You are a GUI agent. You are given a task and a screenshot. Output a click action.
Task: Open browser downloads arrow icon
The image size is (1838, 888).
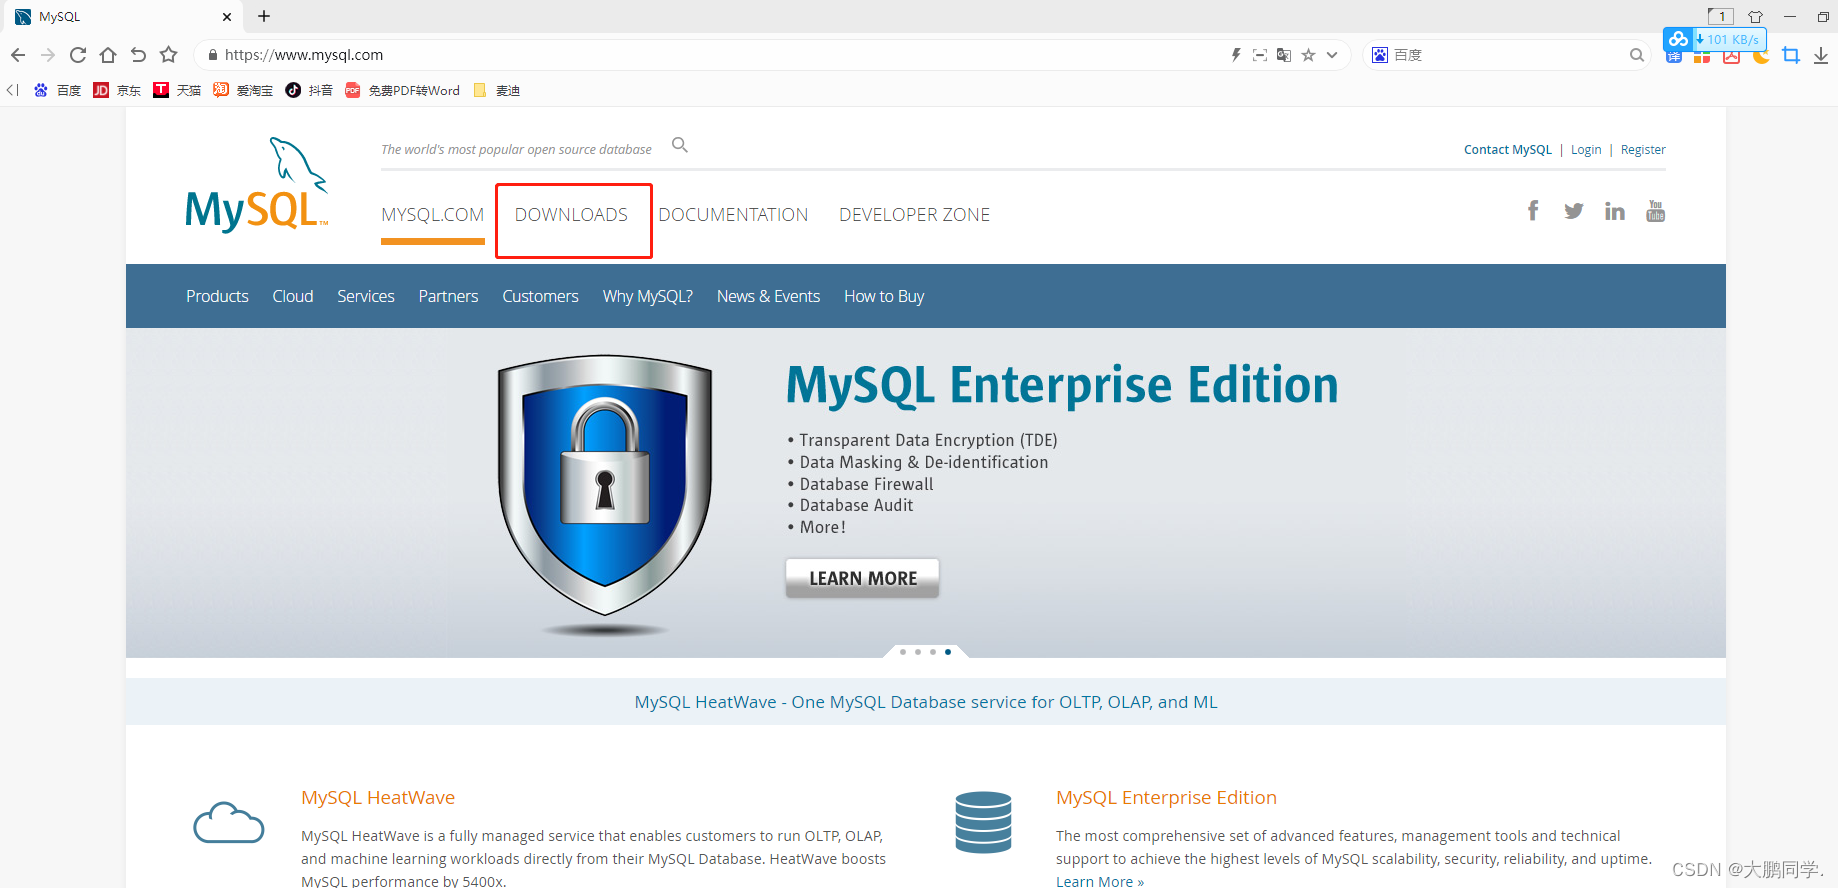click(x=1821, y=55)
